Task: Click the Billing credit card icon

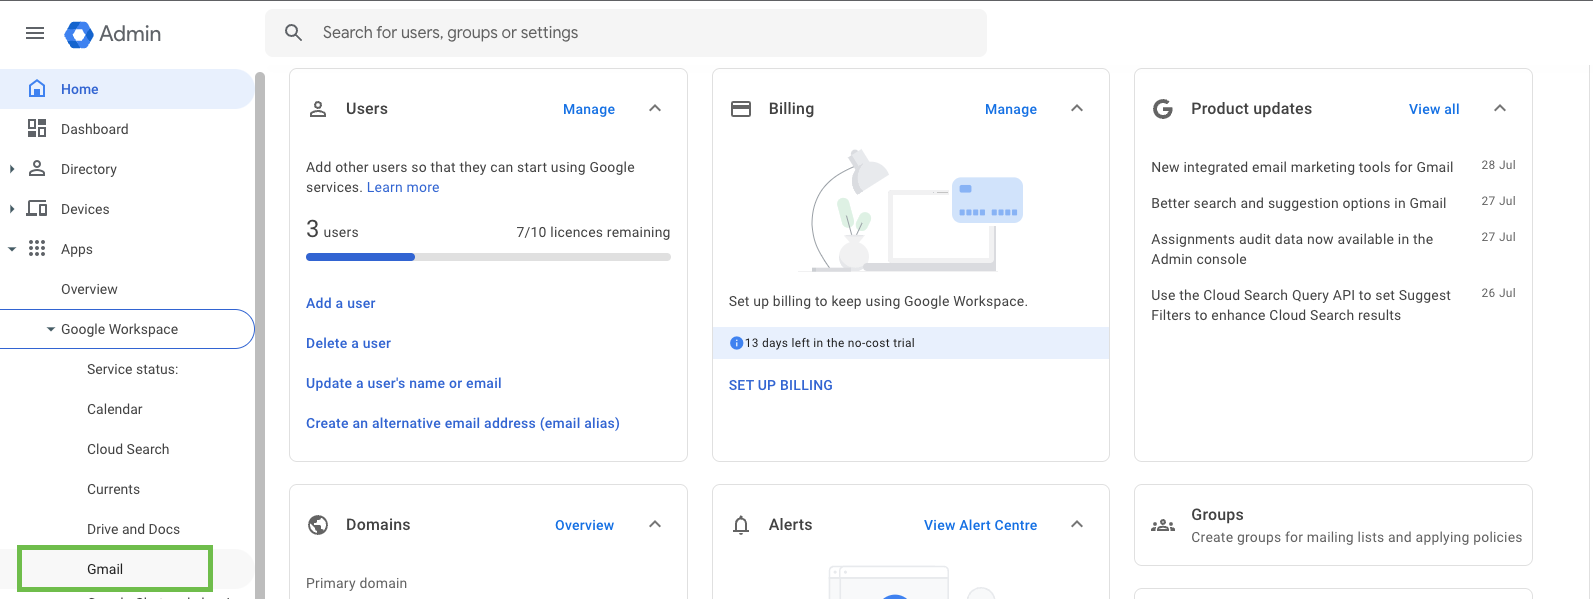Action: (741, 109)
